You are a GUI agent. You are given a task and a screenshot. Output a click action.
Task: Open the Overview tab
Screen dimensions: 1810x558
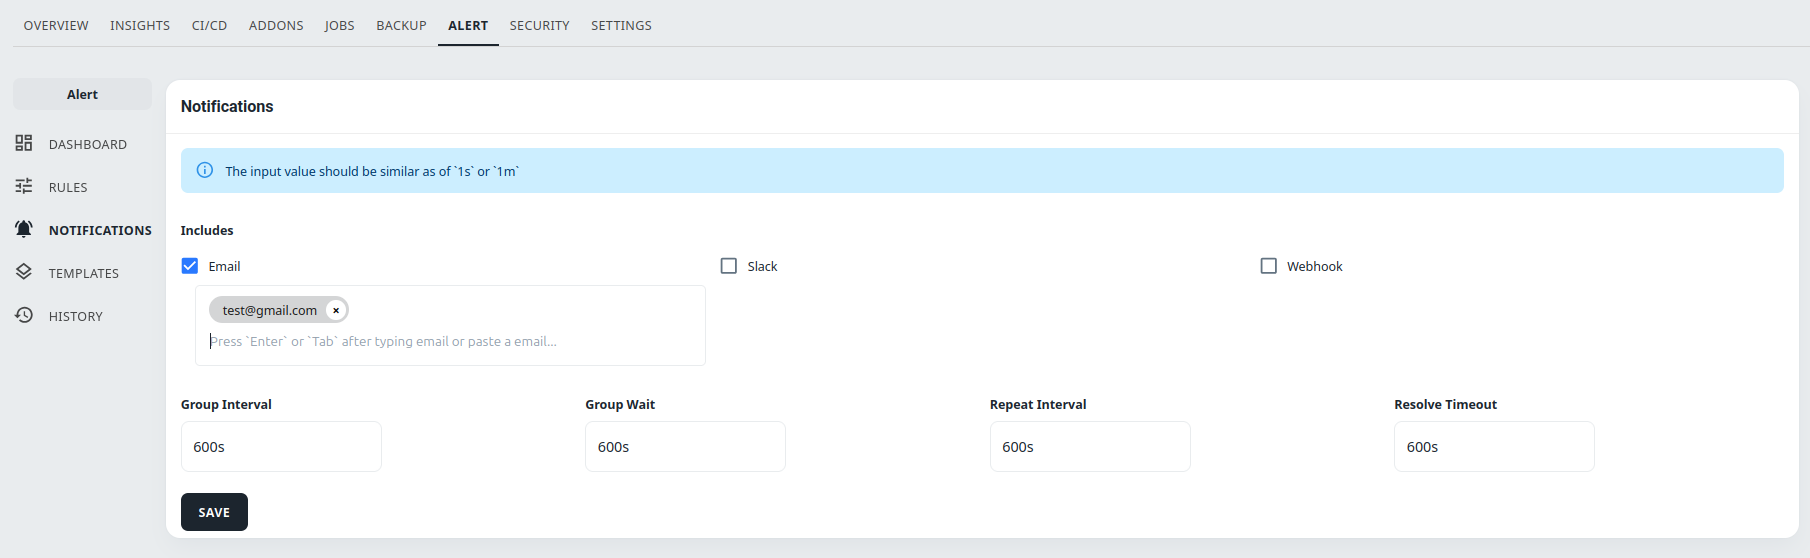point(56,25)
